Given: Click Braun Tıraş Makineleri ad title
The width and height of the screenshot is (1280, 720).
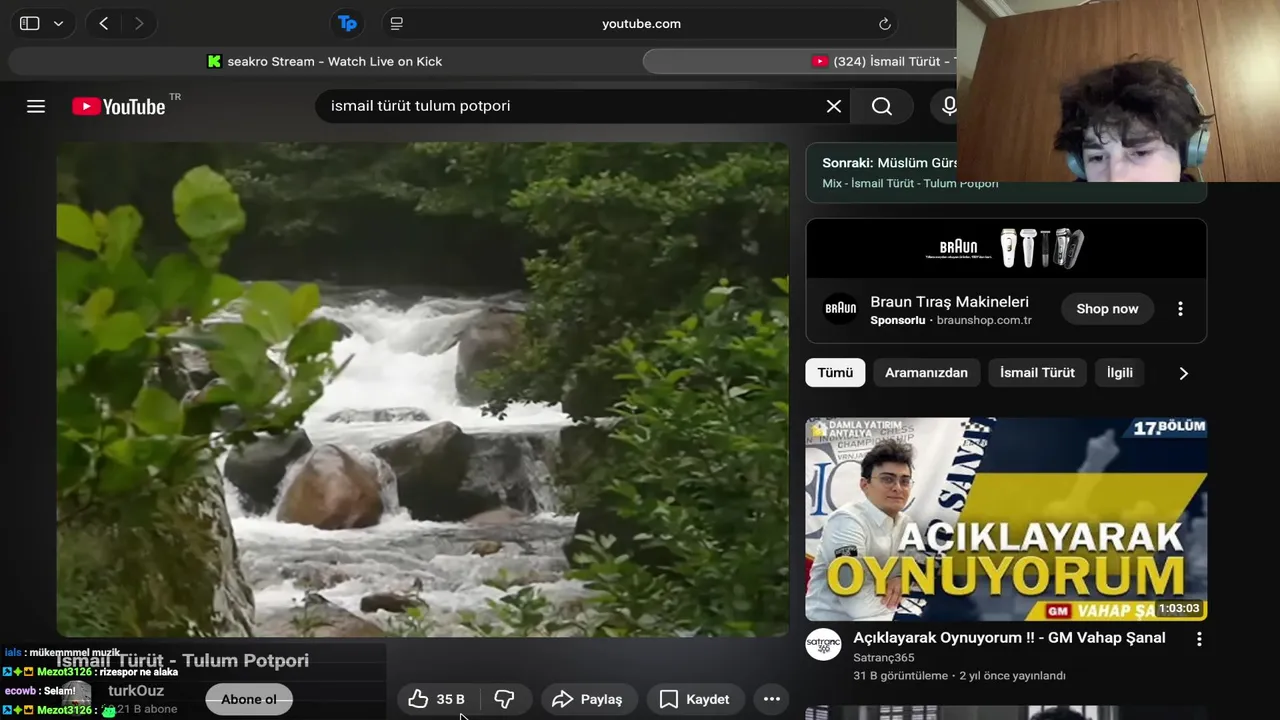Looking at the screenshot, I should coord(949,301).
